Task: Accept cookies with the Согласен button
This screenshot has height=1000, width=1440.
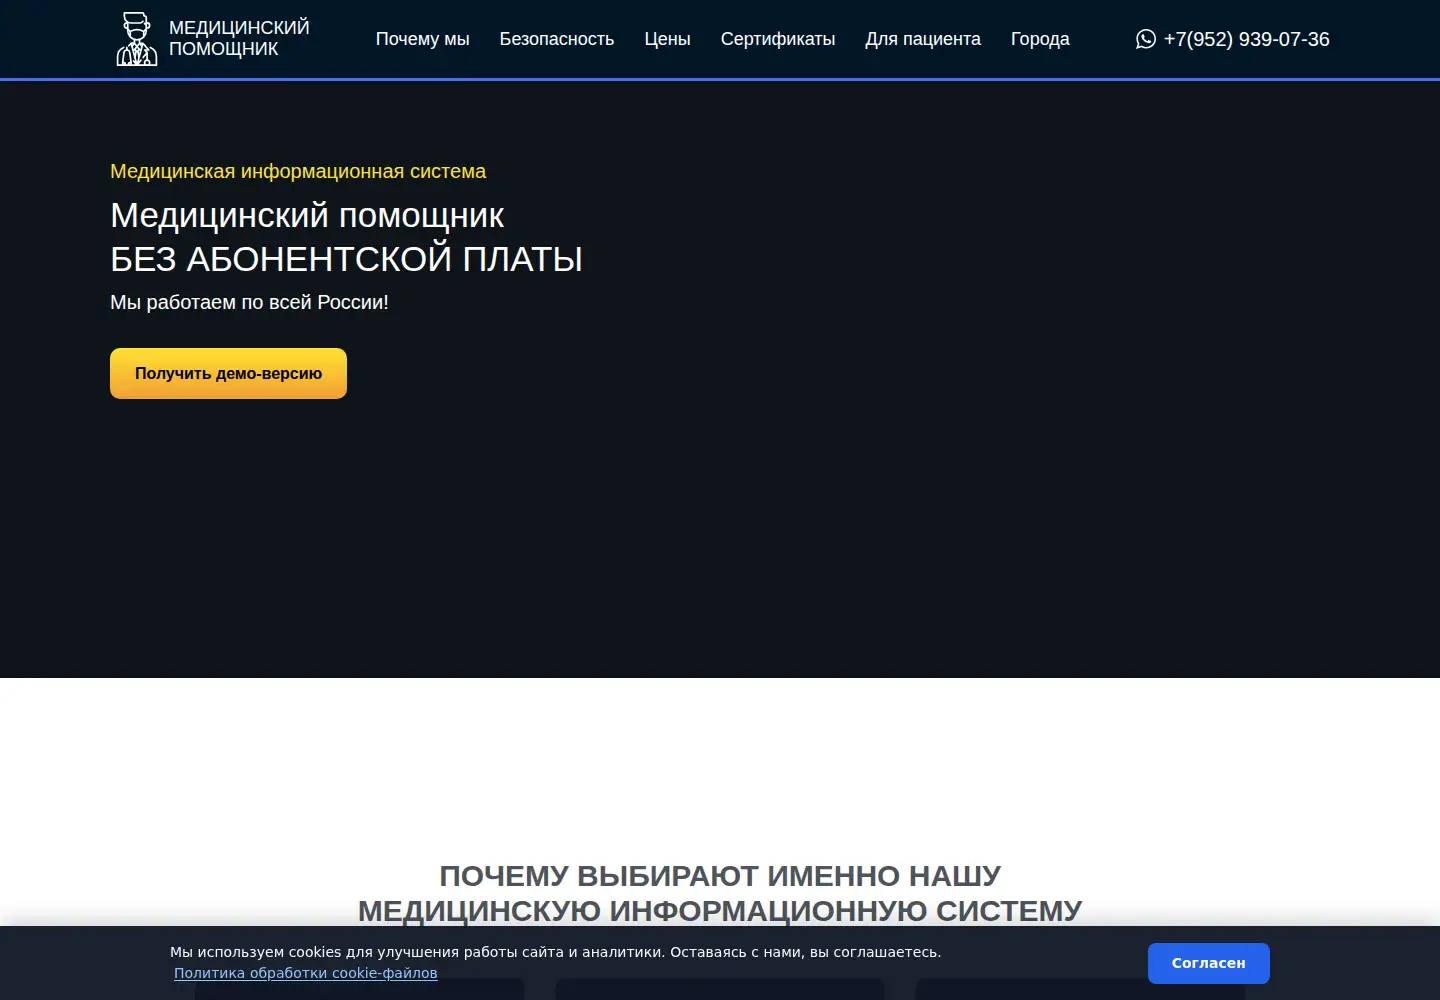Action: click(1208, 963)
